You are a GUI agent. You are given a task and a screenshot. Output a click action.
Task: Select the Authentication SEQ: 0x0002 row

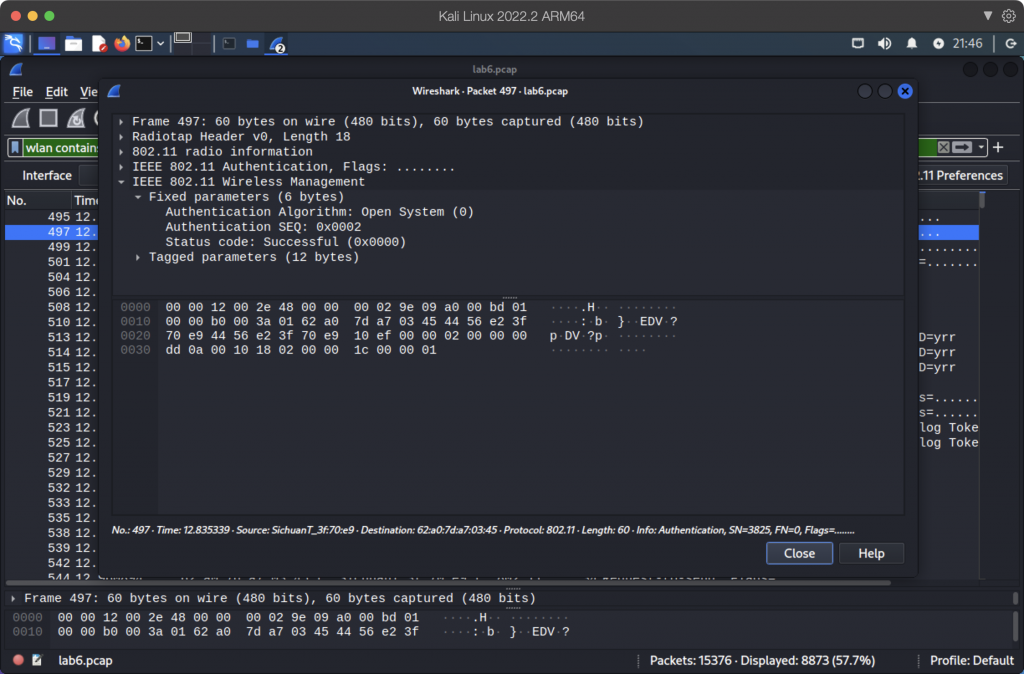(263, 227)
